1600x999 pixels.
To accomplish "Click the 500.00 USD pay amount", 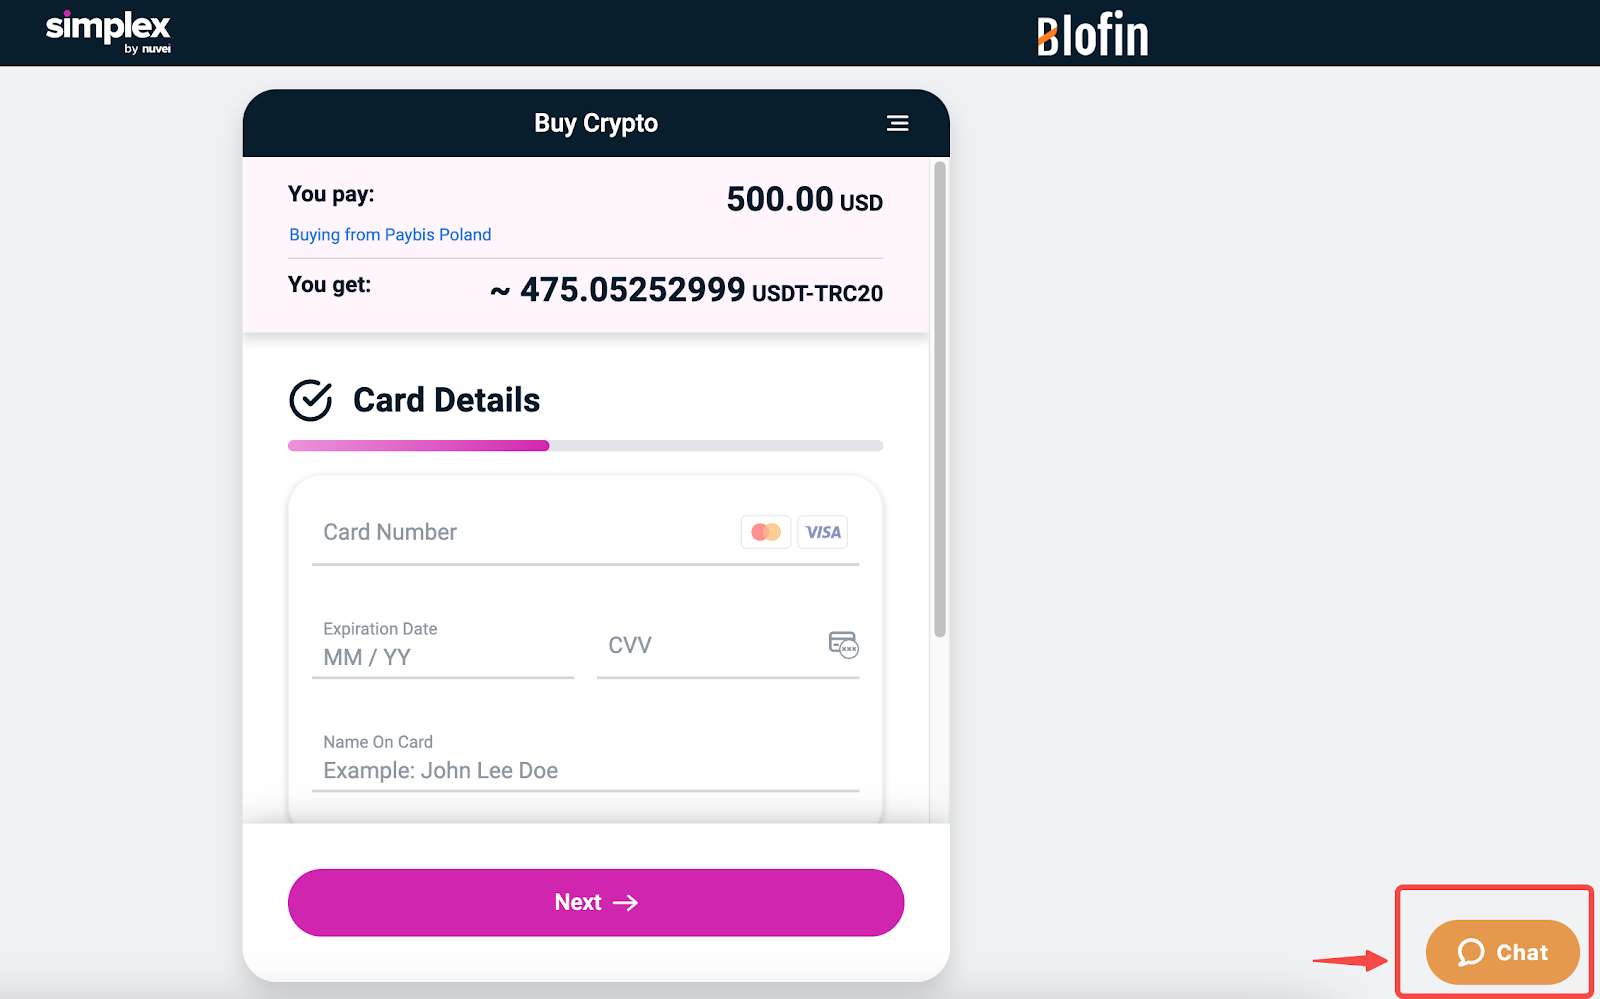I will coord(804,200).
